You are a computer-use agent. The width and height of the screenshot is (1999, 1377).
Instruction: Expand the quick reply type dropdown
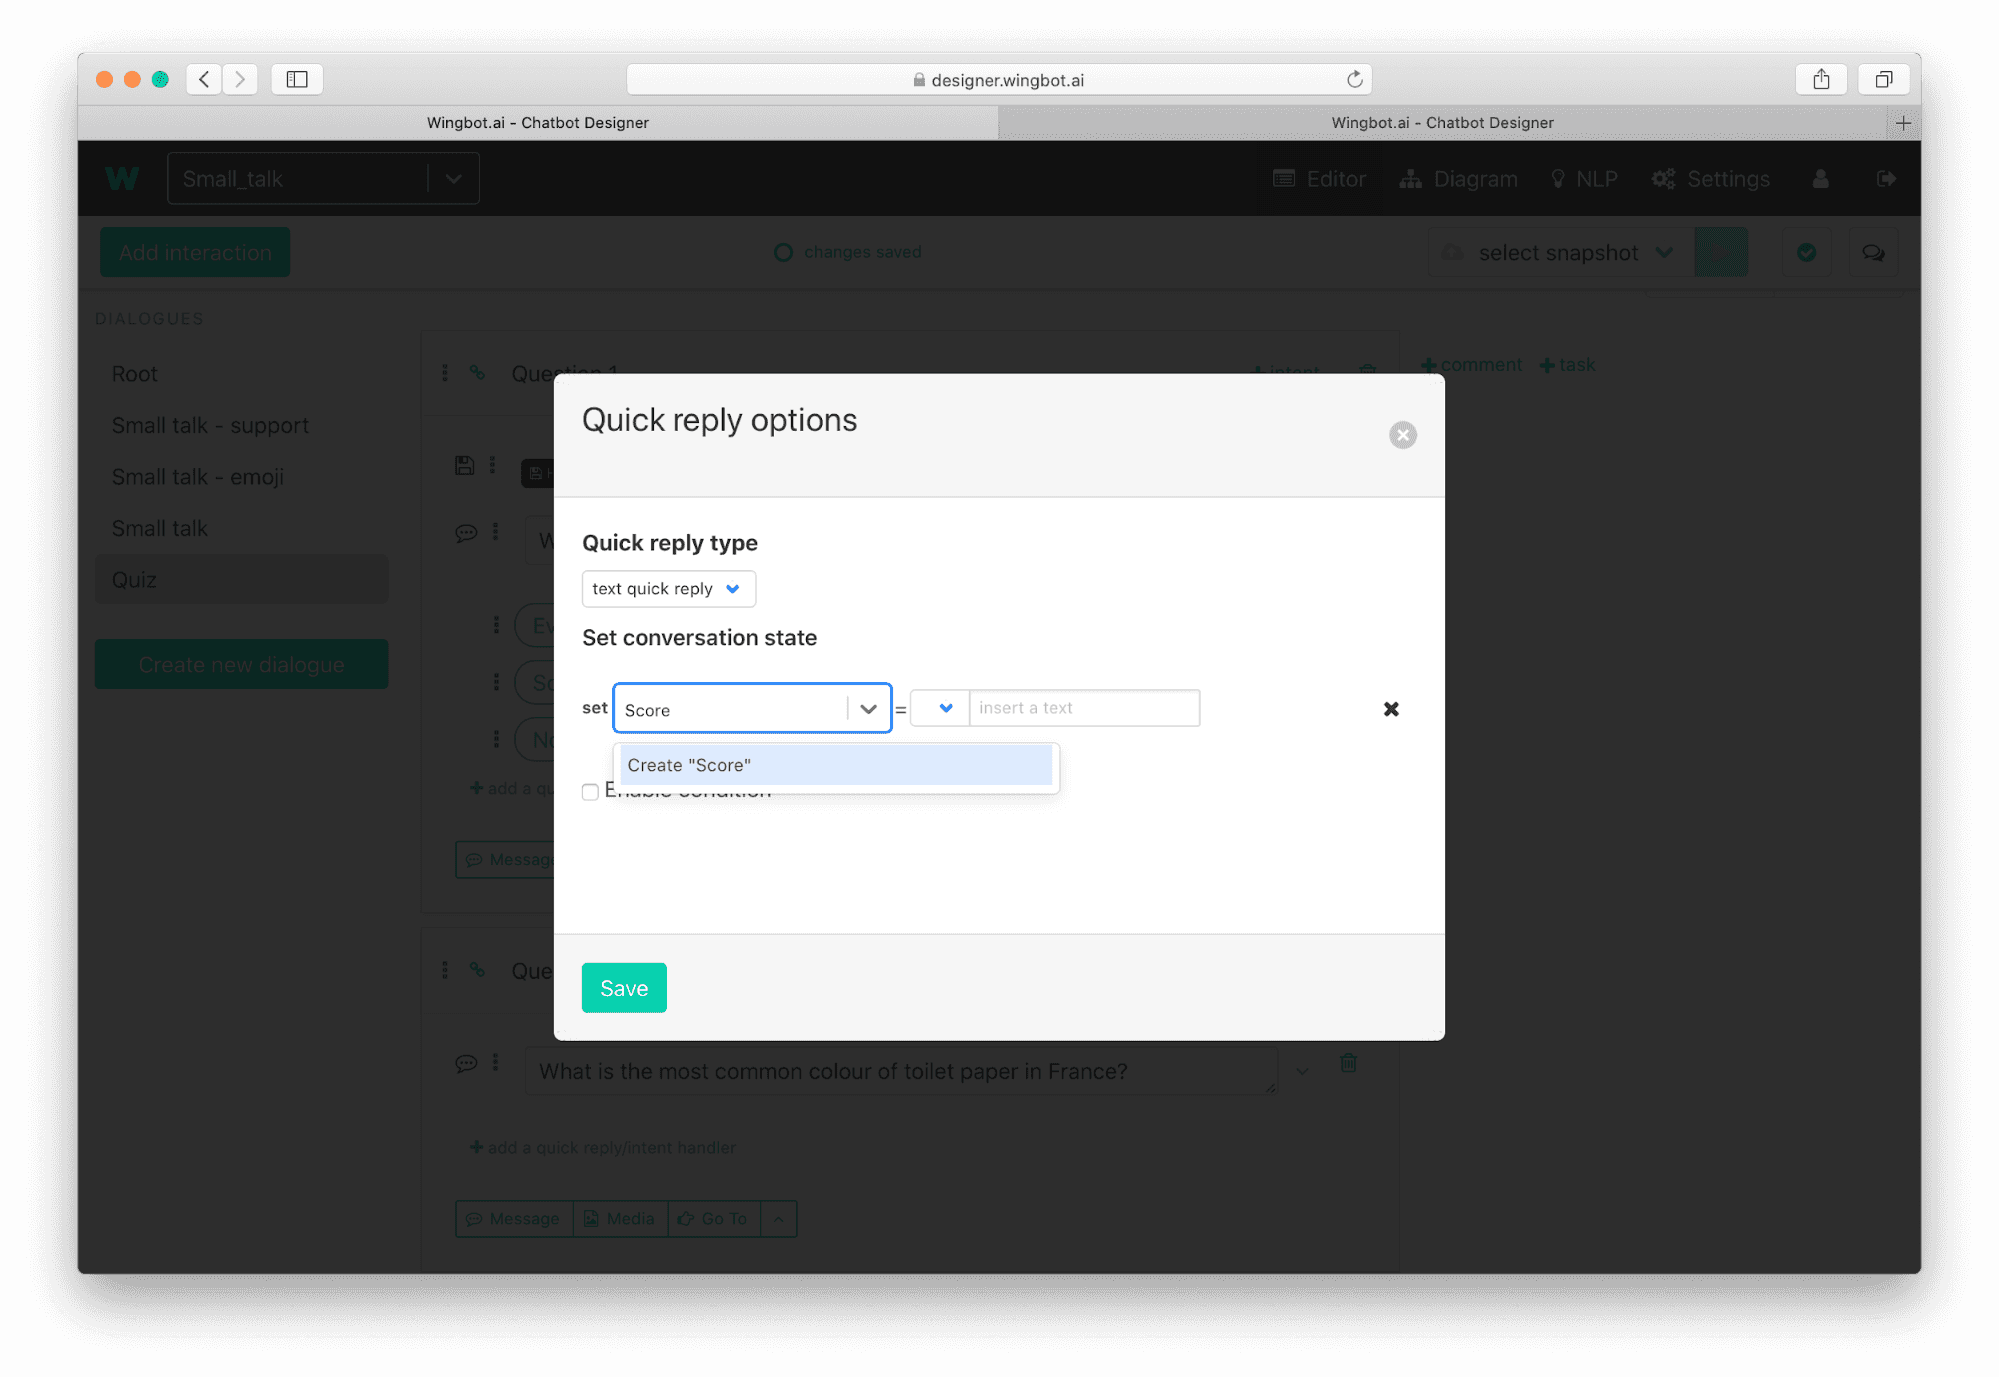pyautogui.click(x=665, y=589)
